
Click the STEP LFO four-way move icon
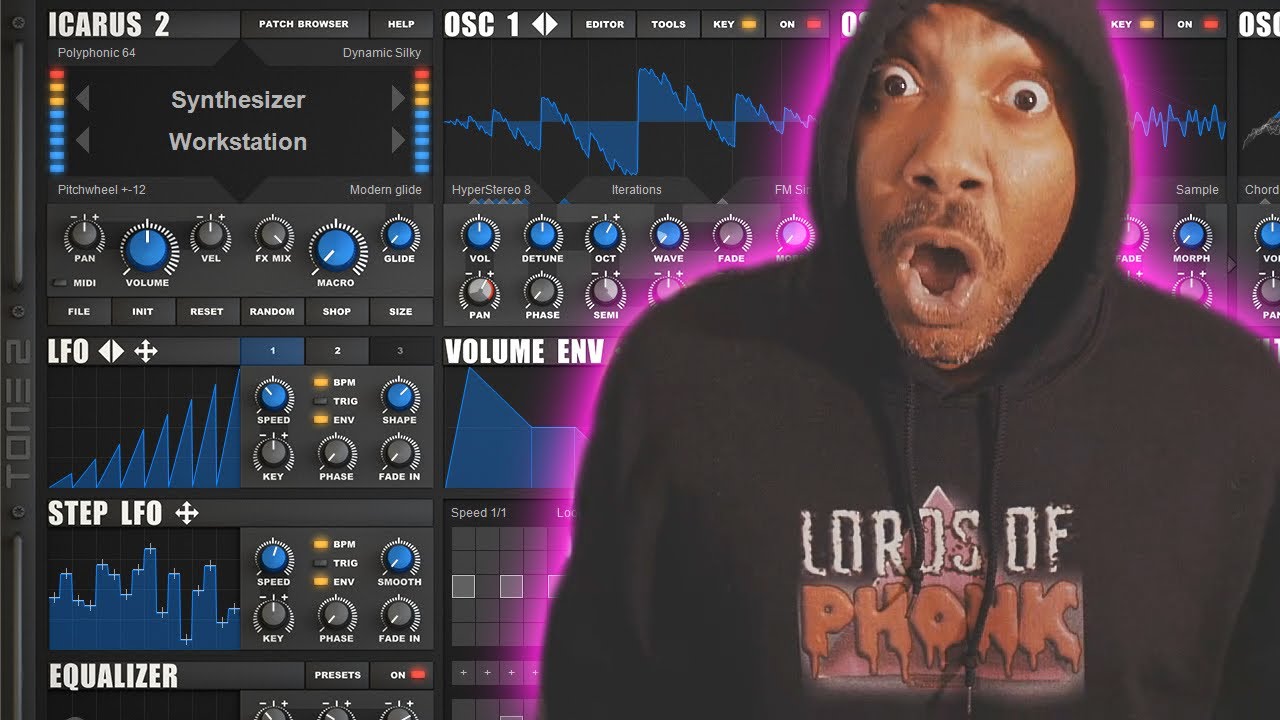pyautogui.click(x=187, y=513)
